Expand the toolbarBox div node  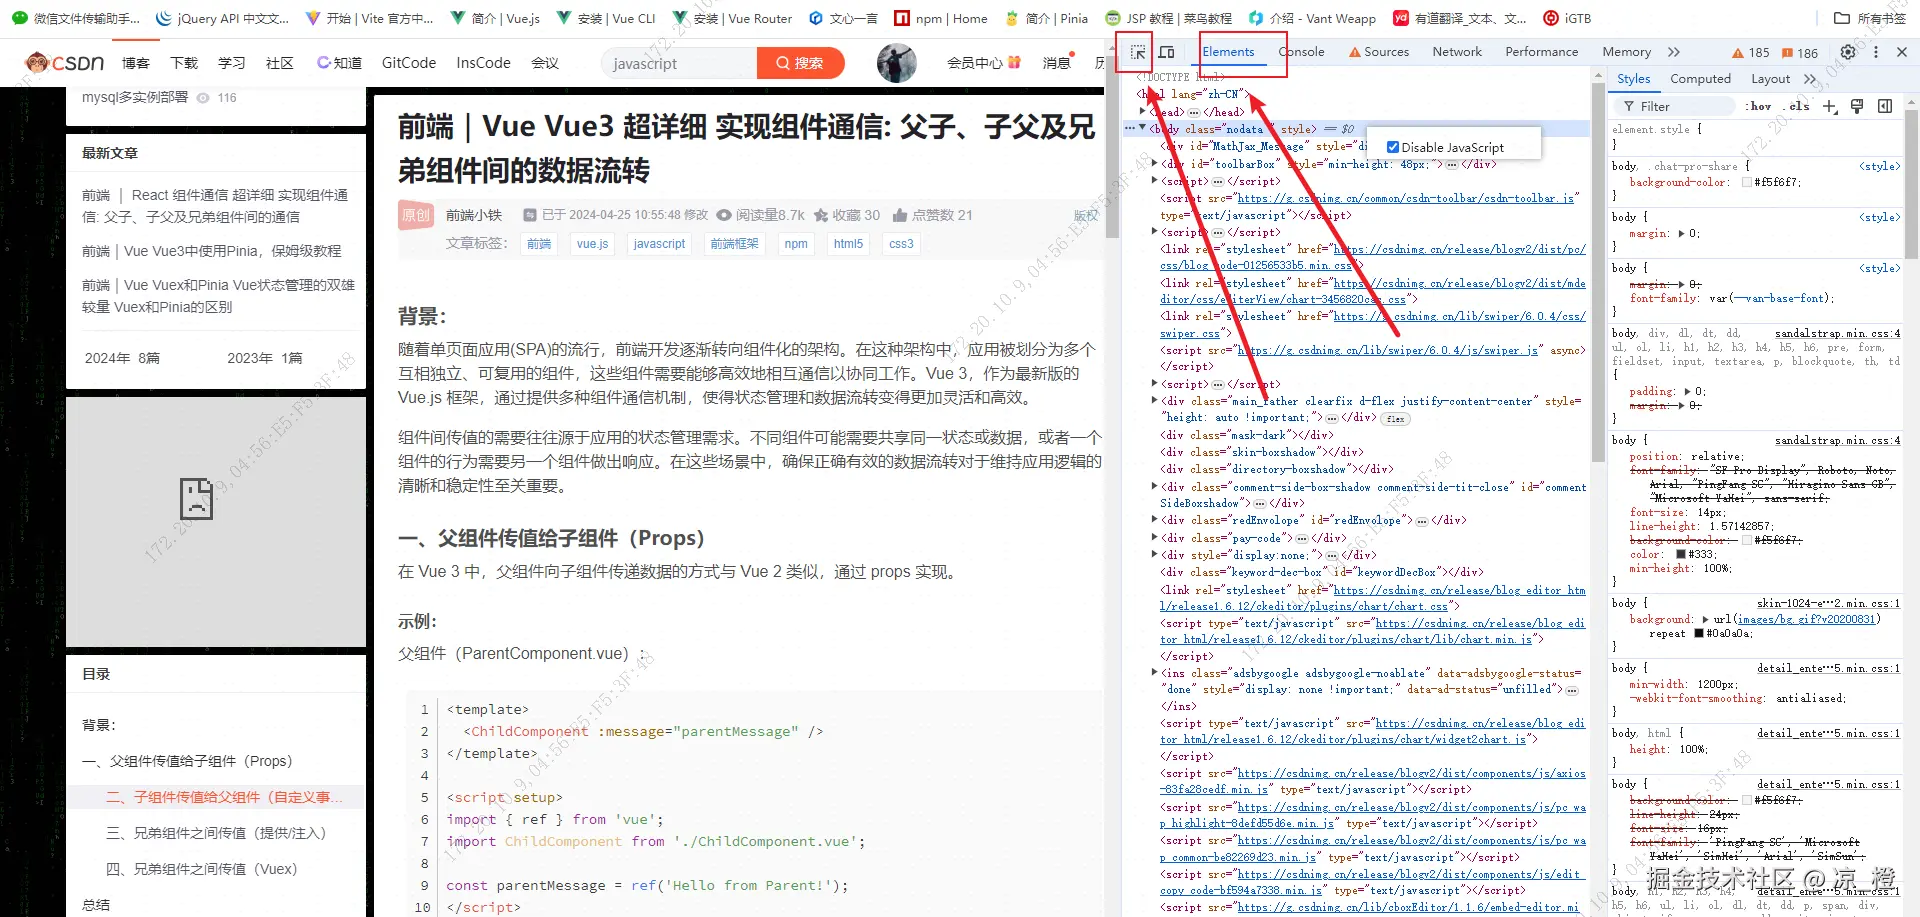click(1155, 164)
